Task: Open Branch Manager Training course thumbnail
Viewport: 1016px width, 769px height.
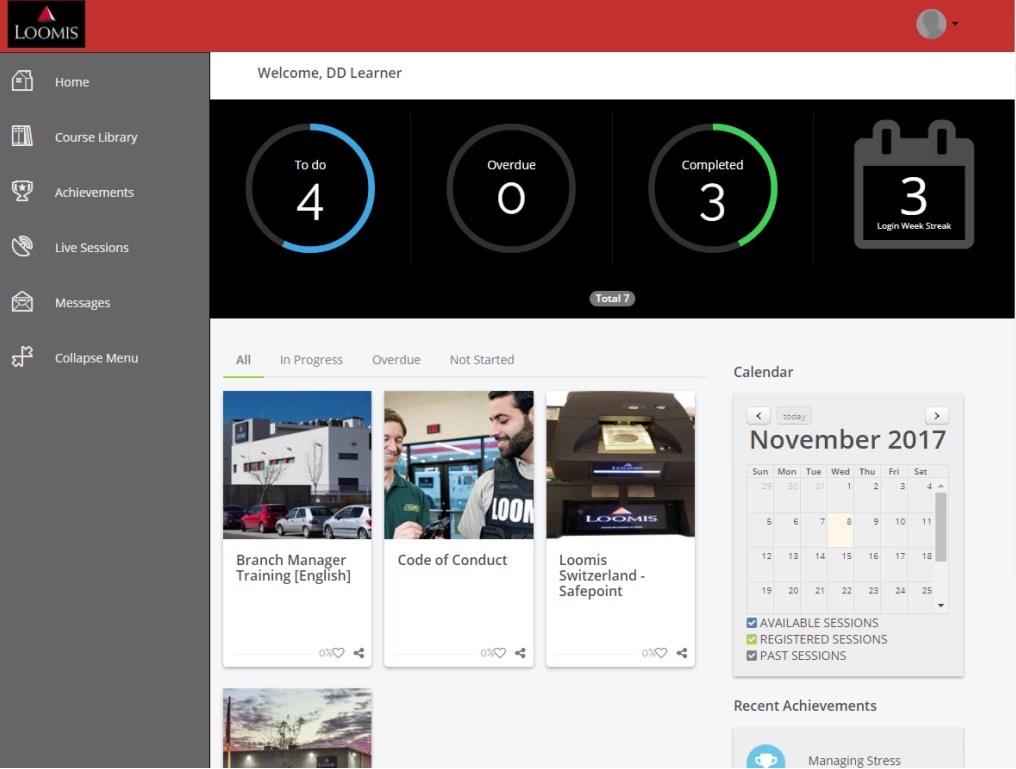Action: (x=297, y=465)
